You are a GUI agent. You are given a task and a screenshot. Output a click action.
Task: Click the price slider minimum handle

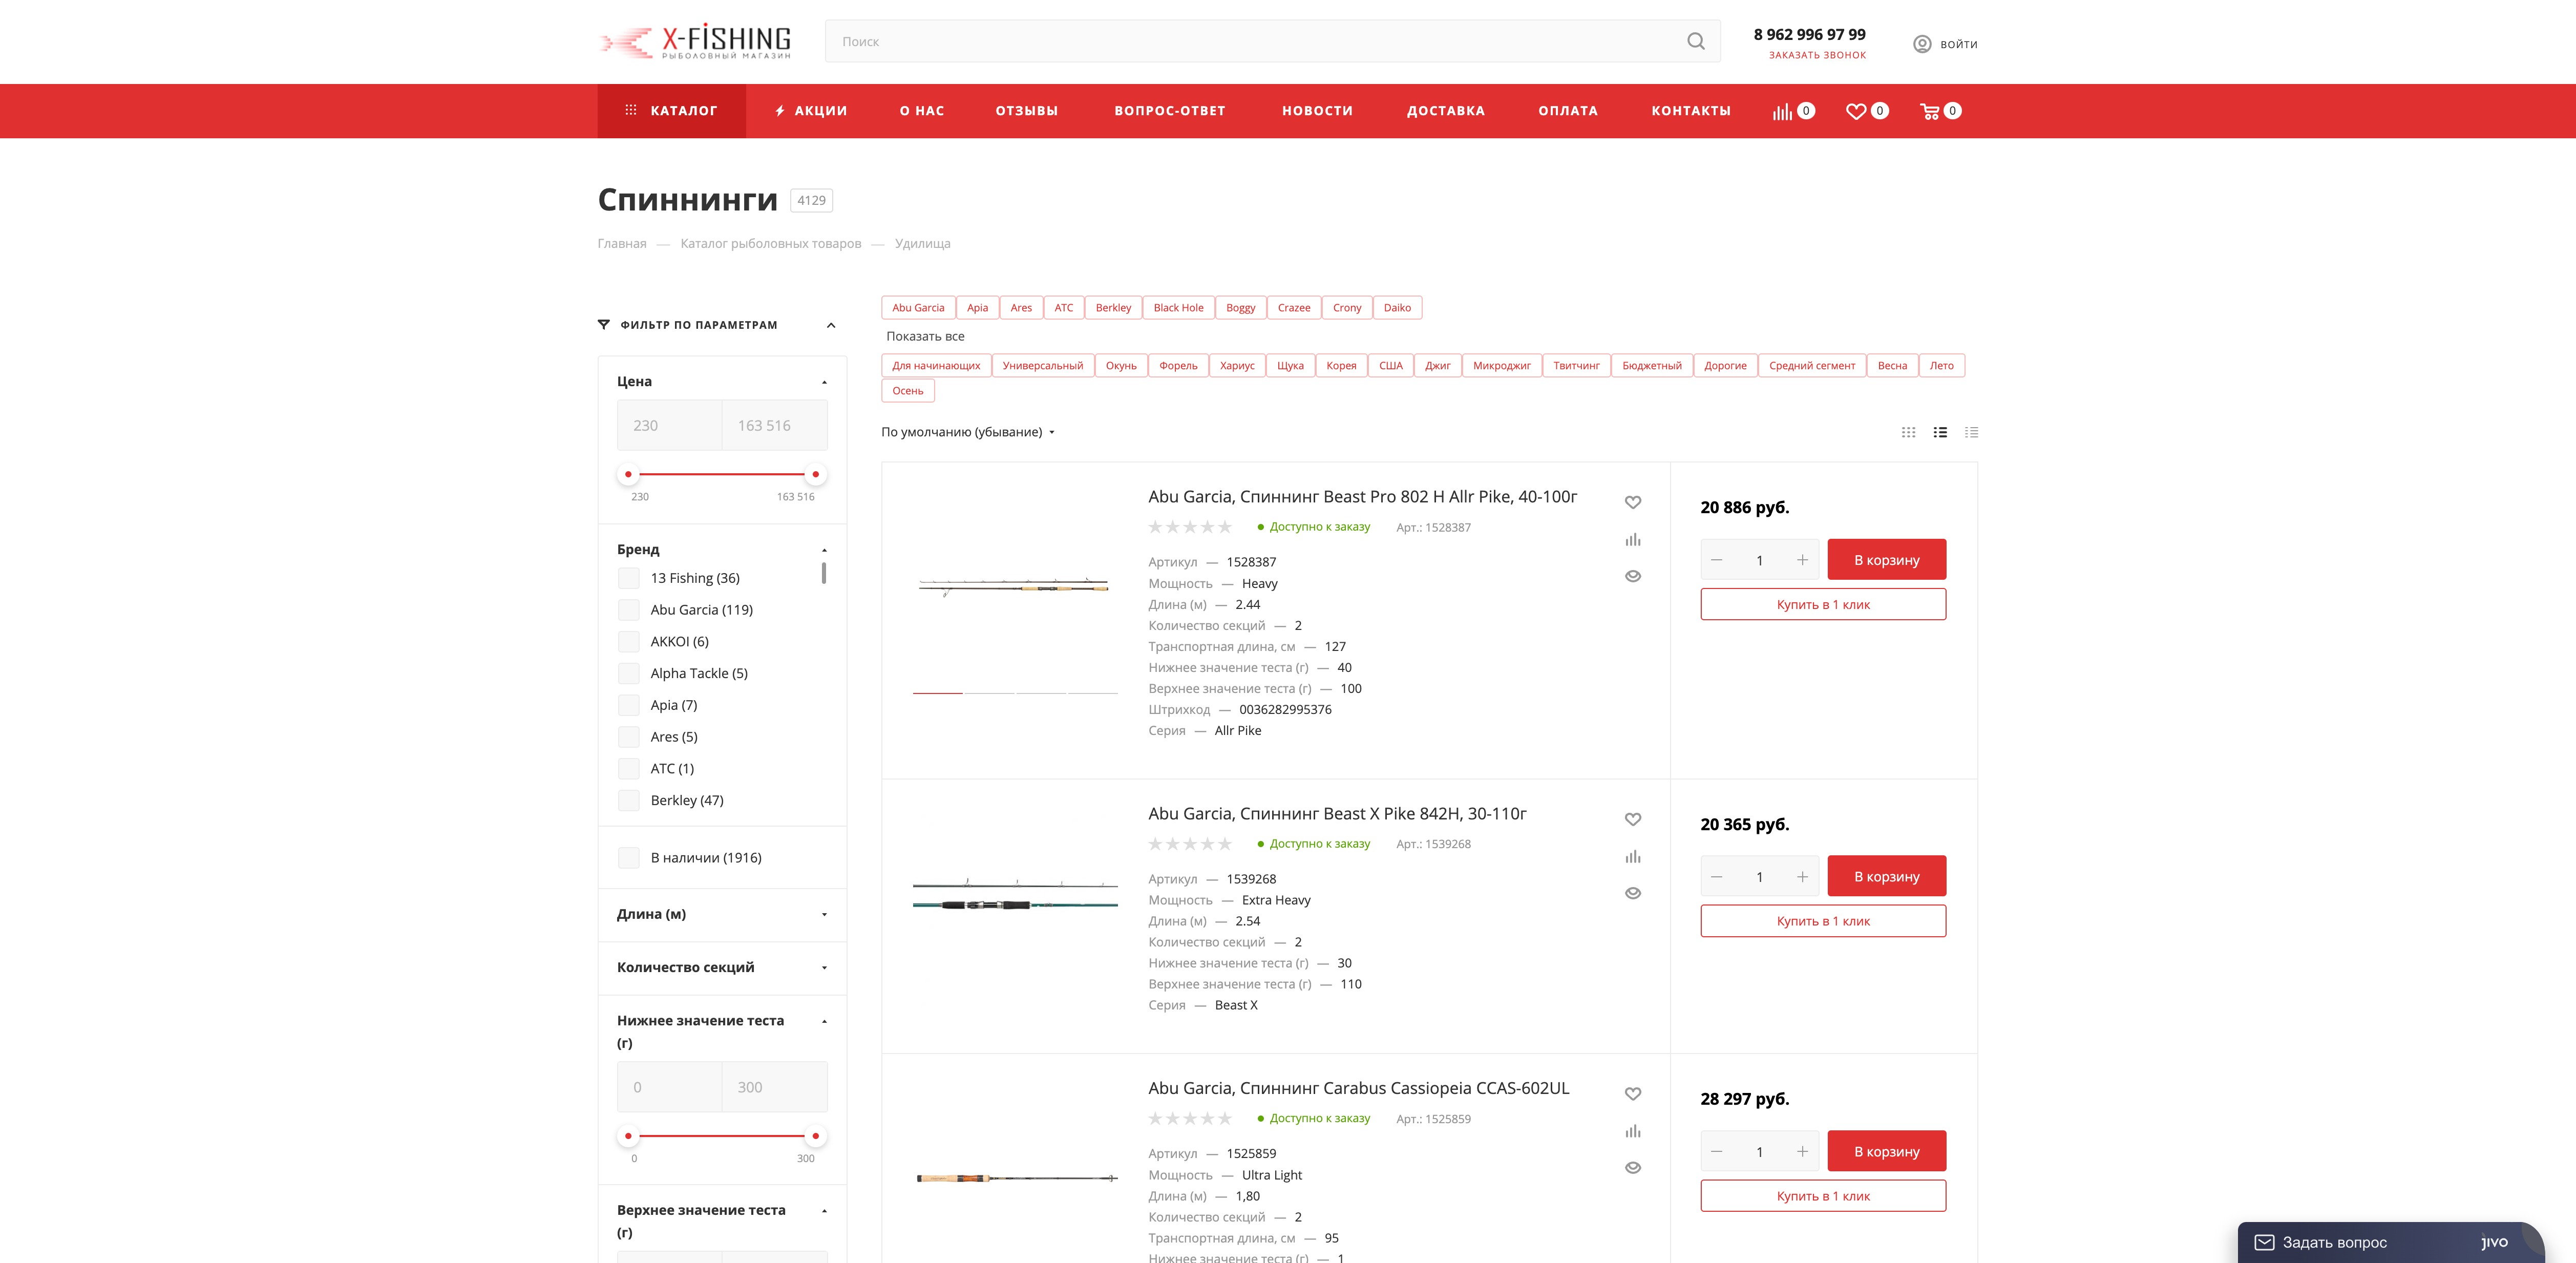coord(628,474)
